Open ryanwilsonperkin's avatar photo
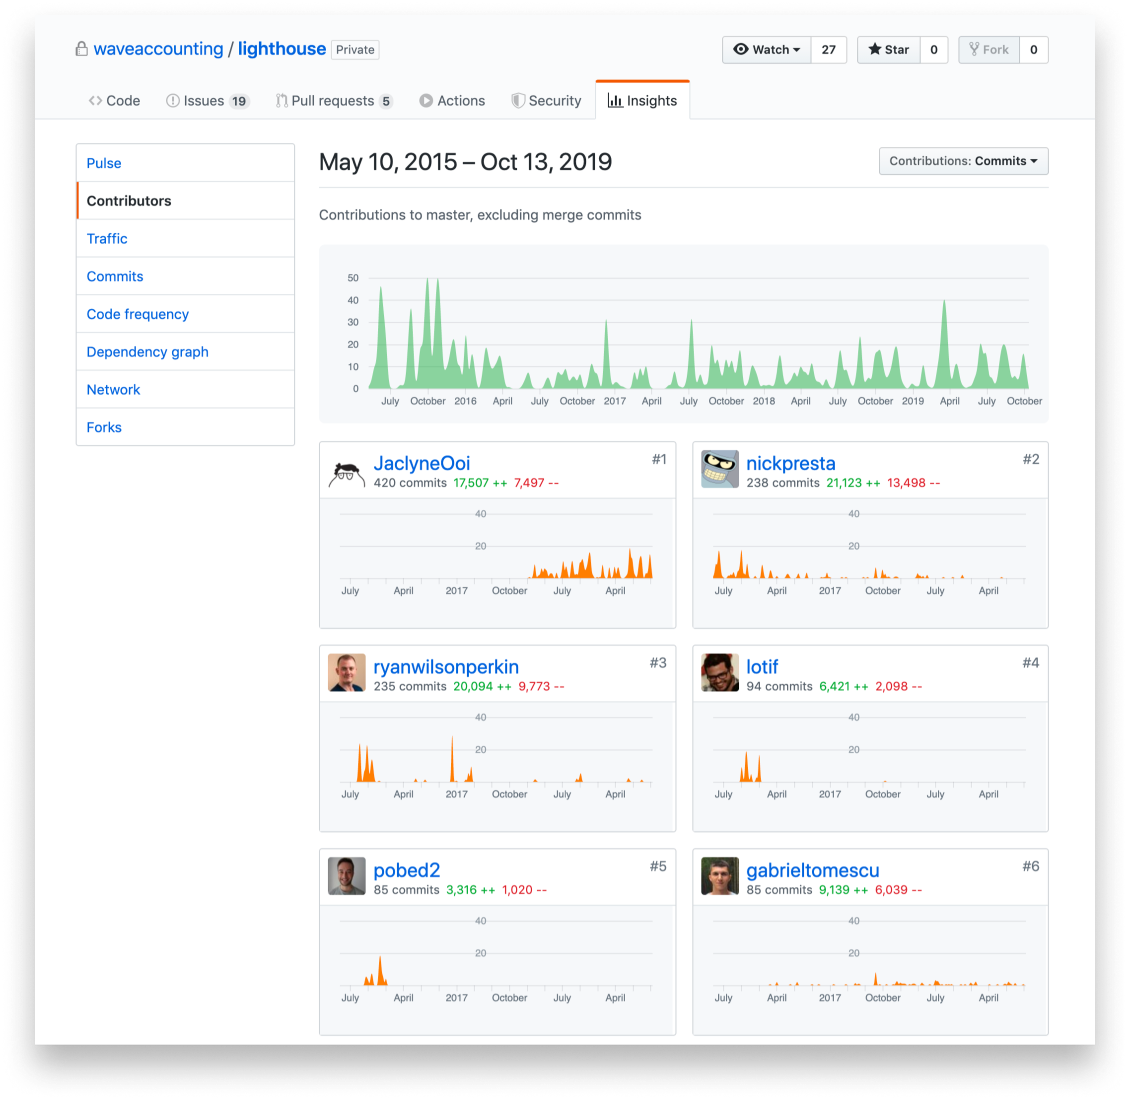The image size is (1130, 1101). 347,673
